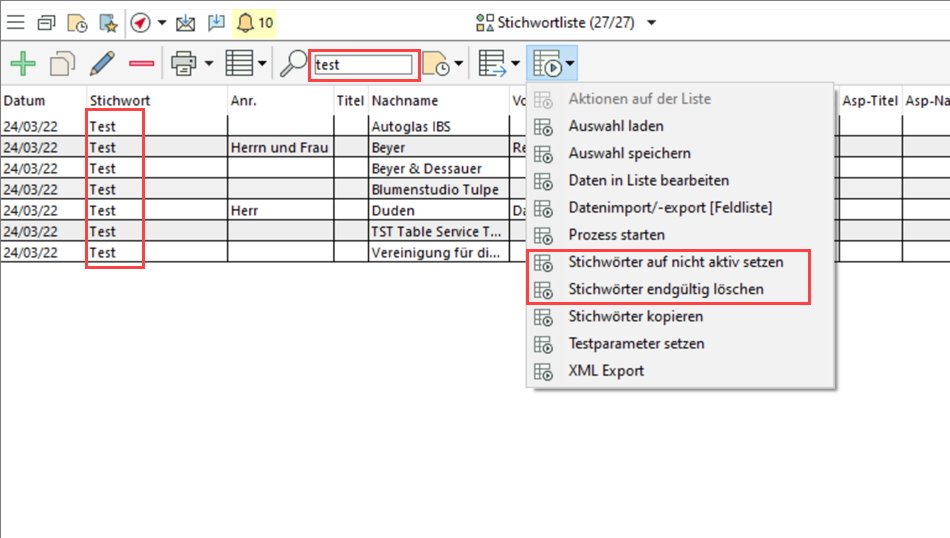Click the printer icon
Screen dimensions: 950x538
[184, 65]
